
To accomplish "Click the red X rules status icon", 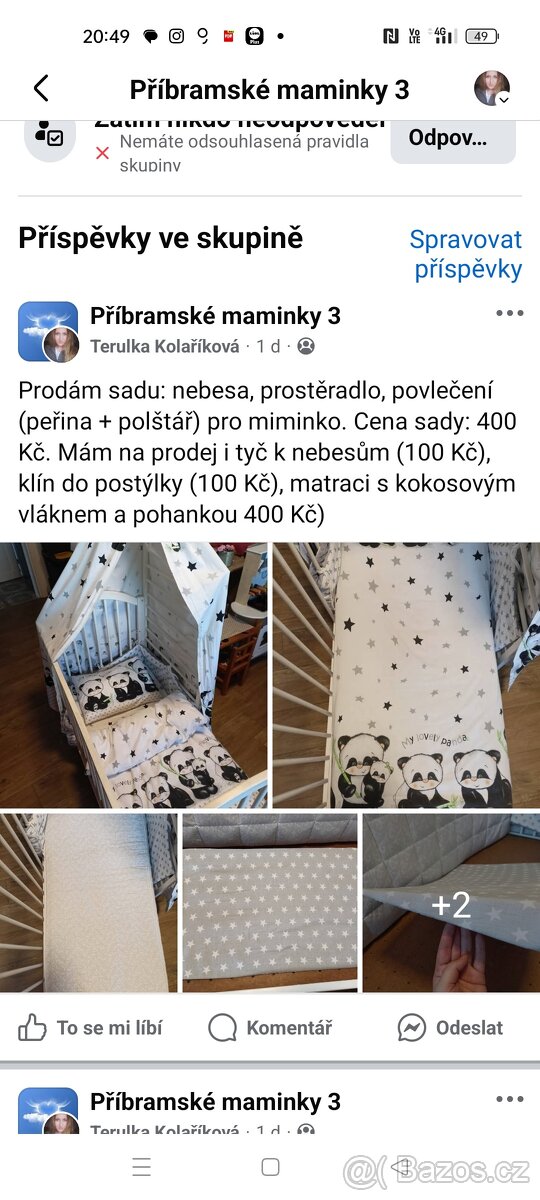I will tap(102, 153).
